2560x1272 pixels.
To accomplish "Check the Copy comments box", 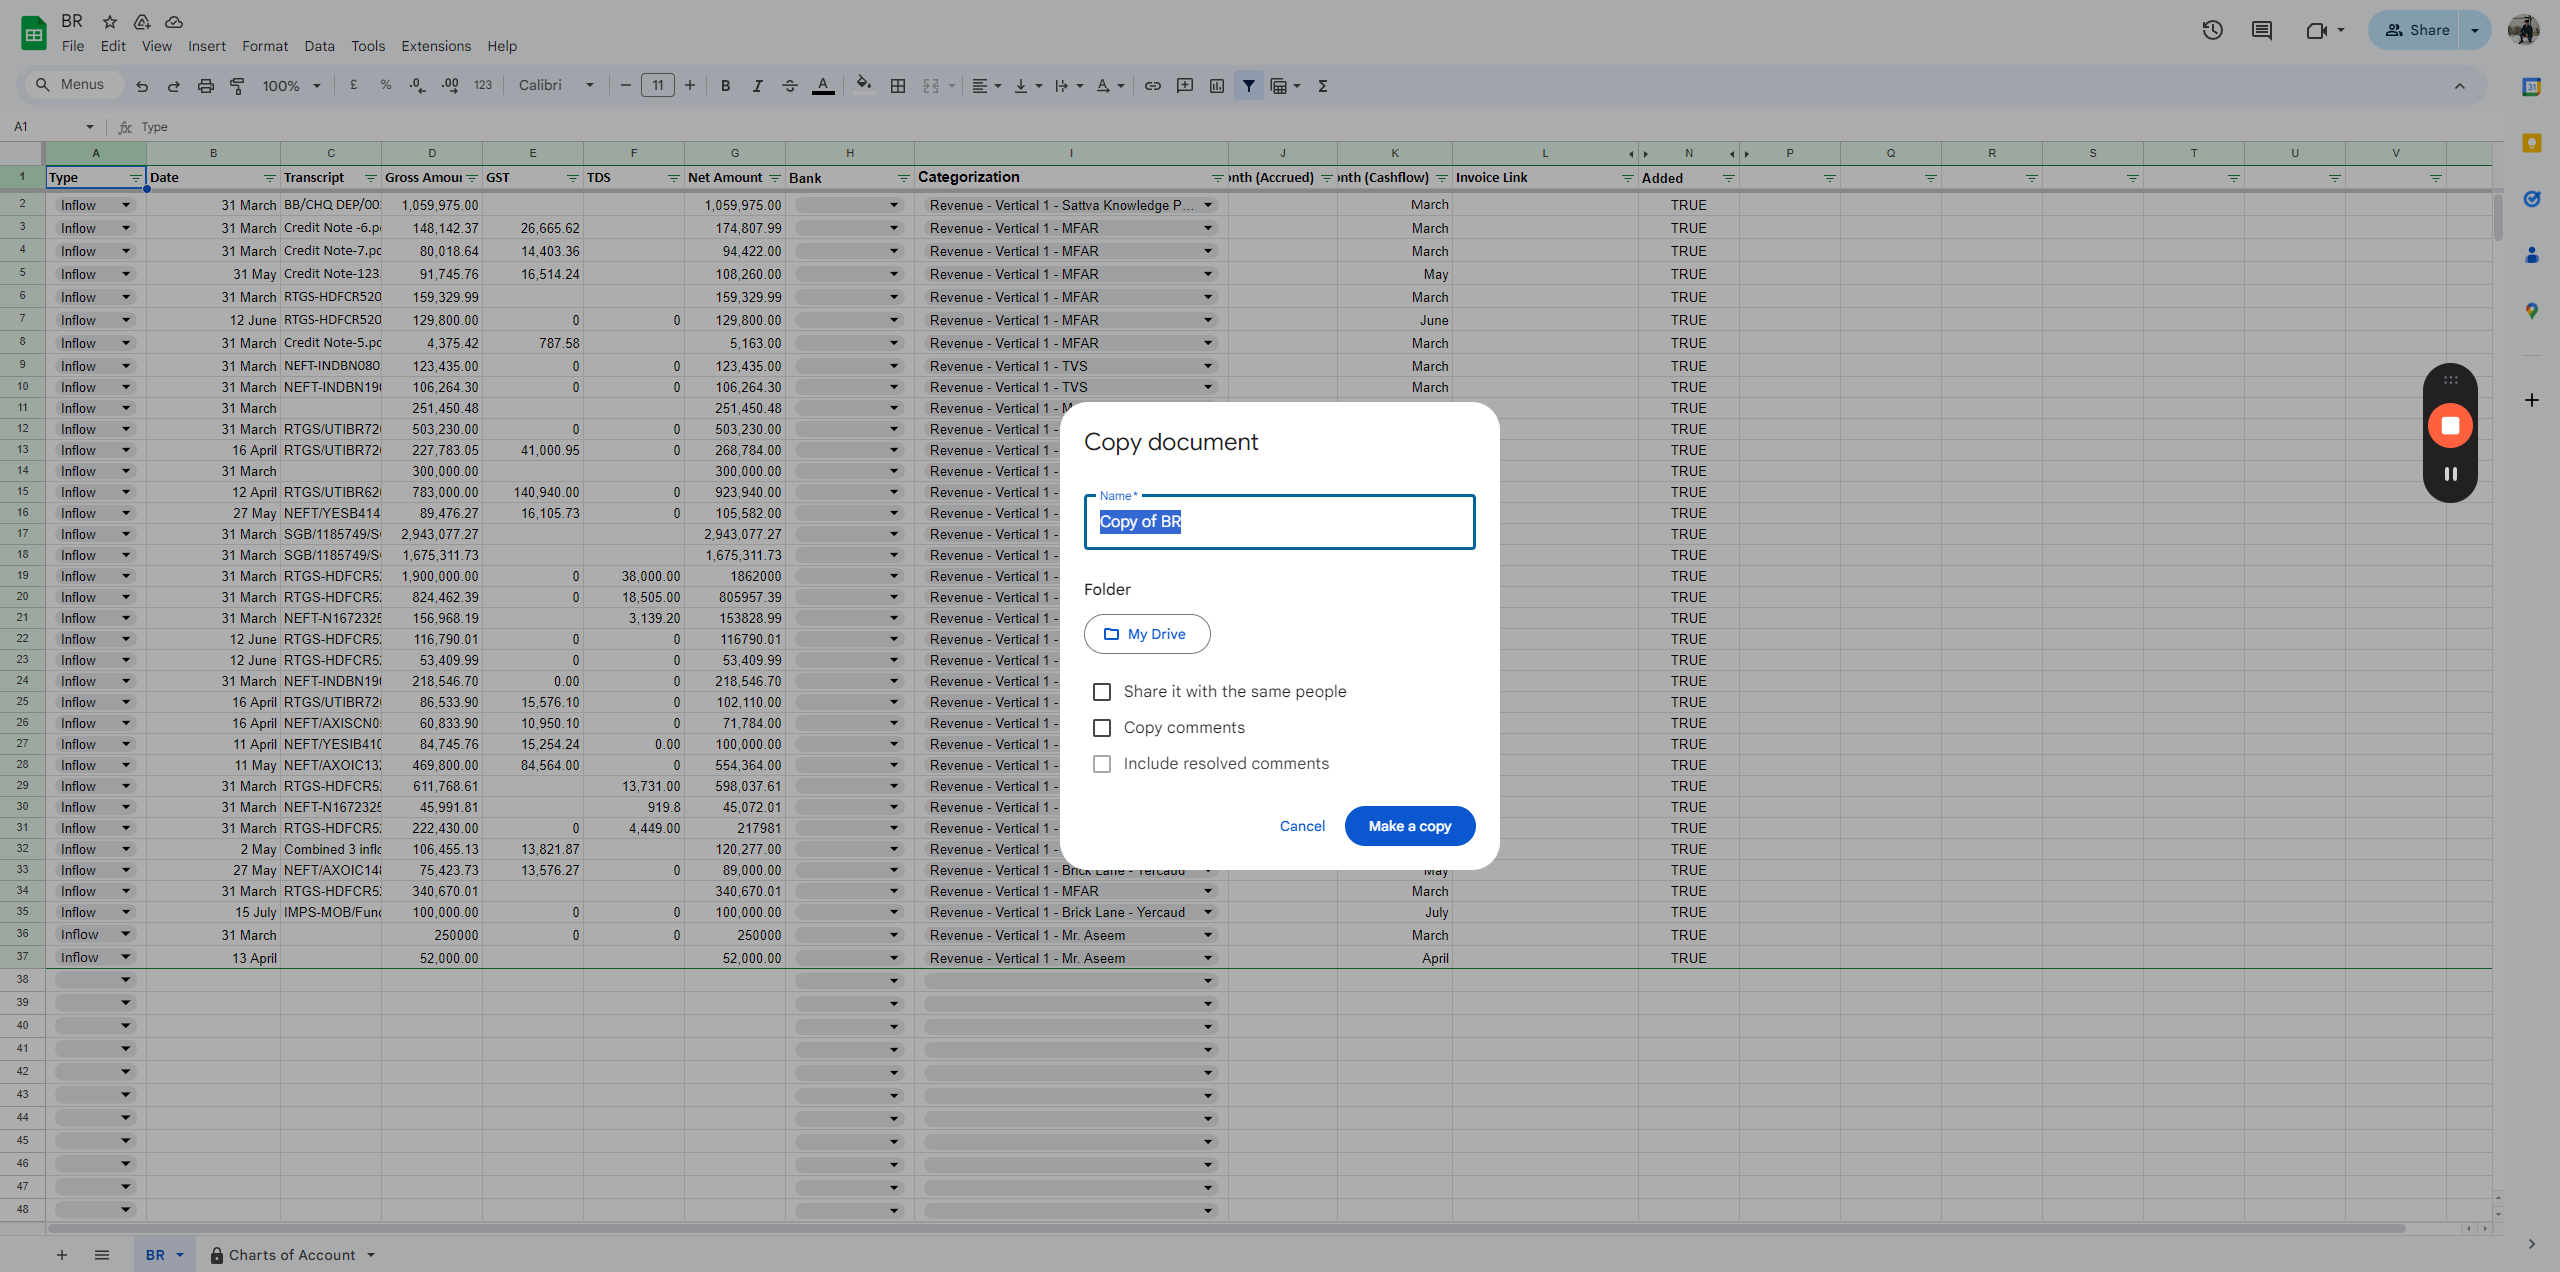I will [x=1101, y=728].
